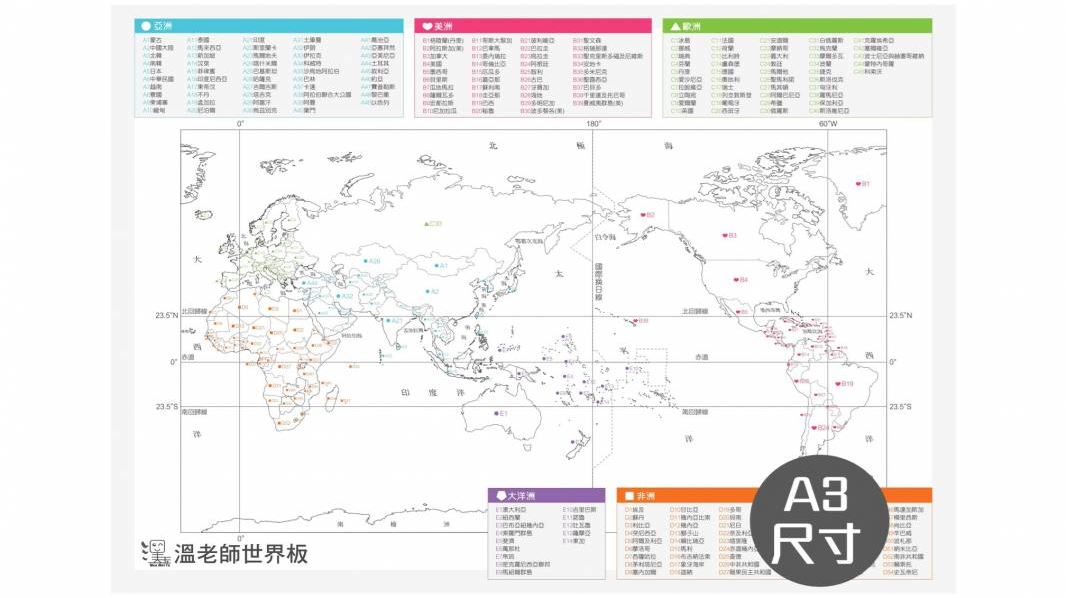
Task: Select the blue dot marker A1 on Mongolia
Action: point(434,266)
